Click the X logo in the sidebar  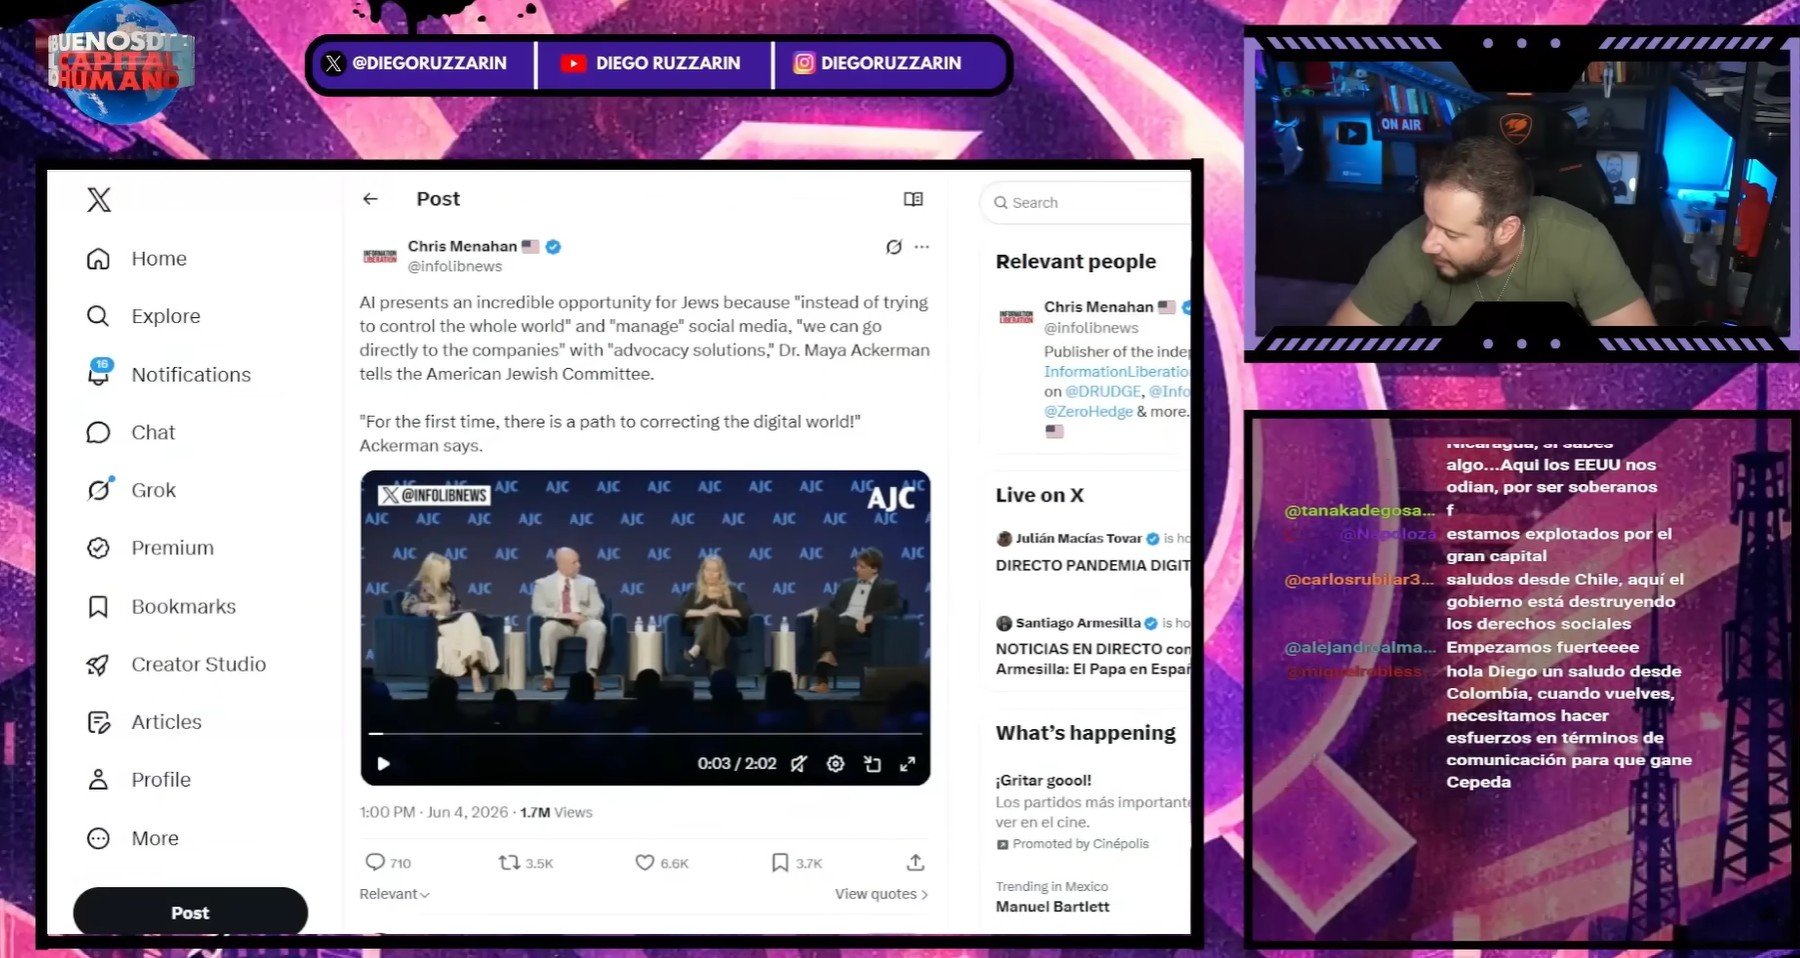tap(99, 200)
